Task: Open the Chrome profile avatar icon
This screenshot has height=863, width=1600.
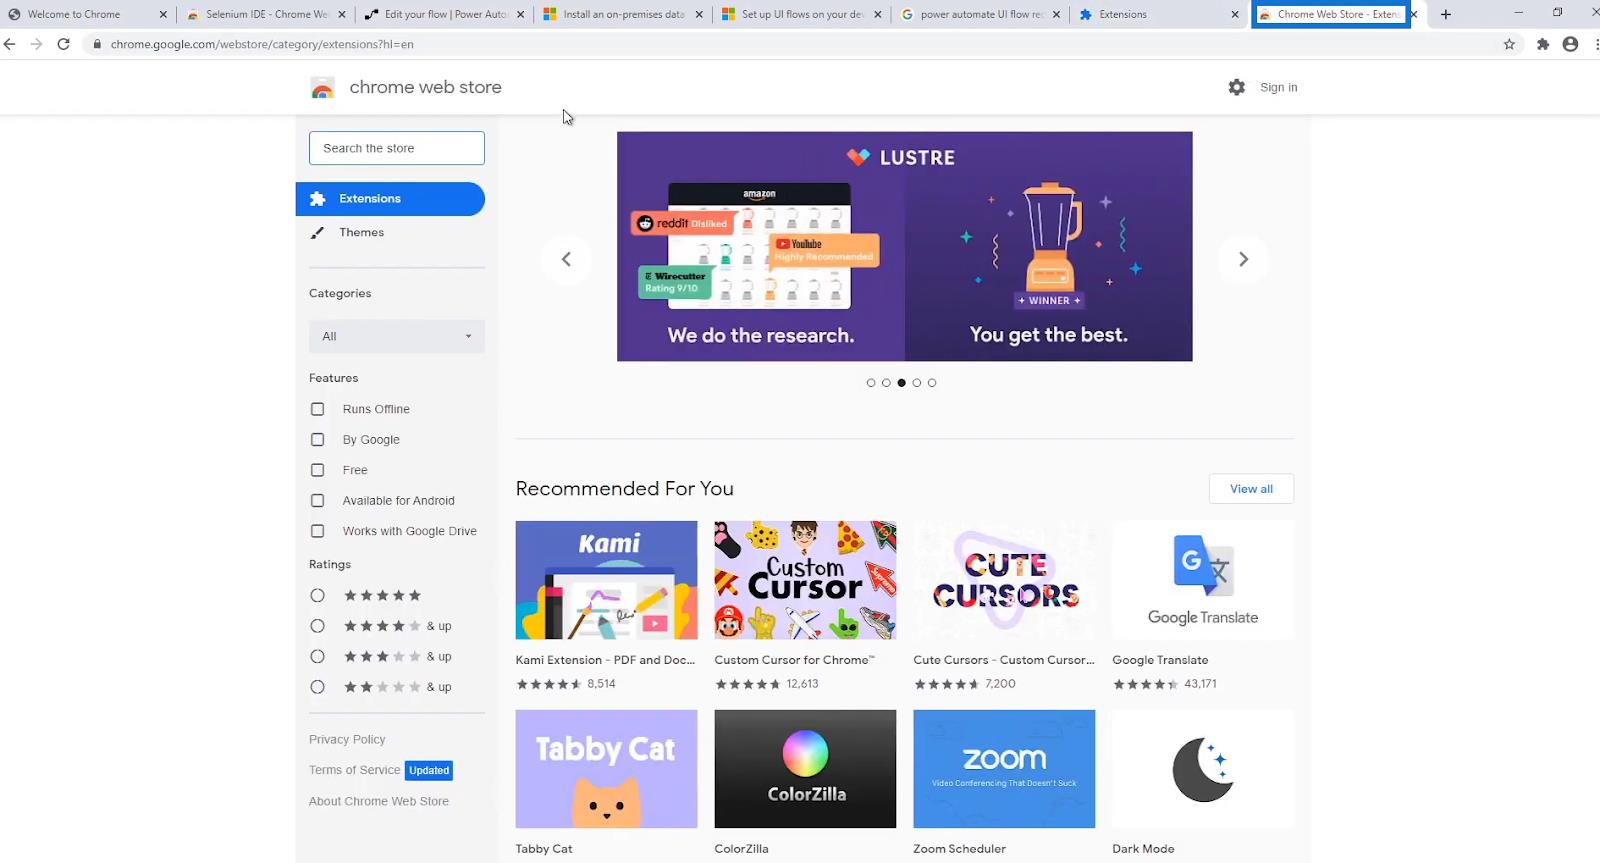Action: pos(1570,44)
